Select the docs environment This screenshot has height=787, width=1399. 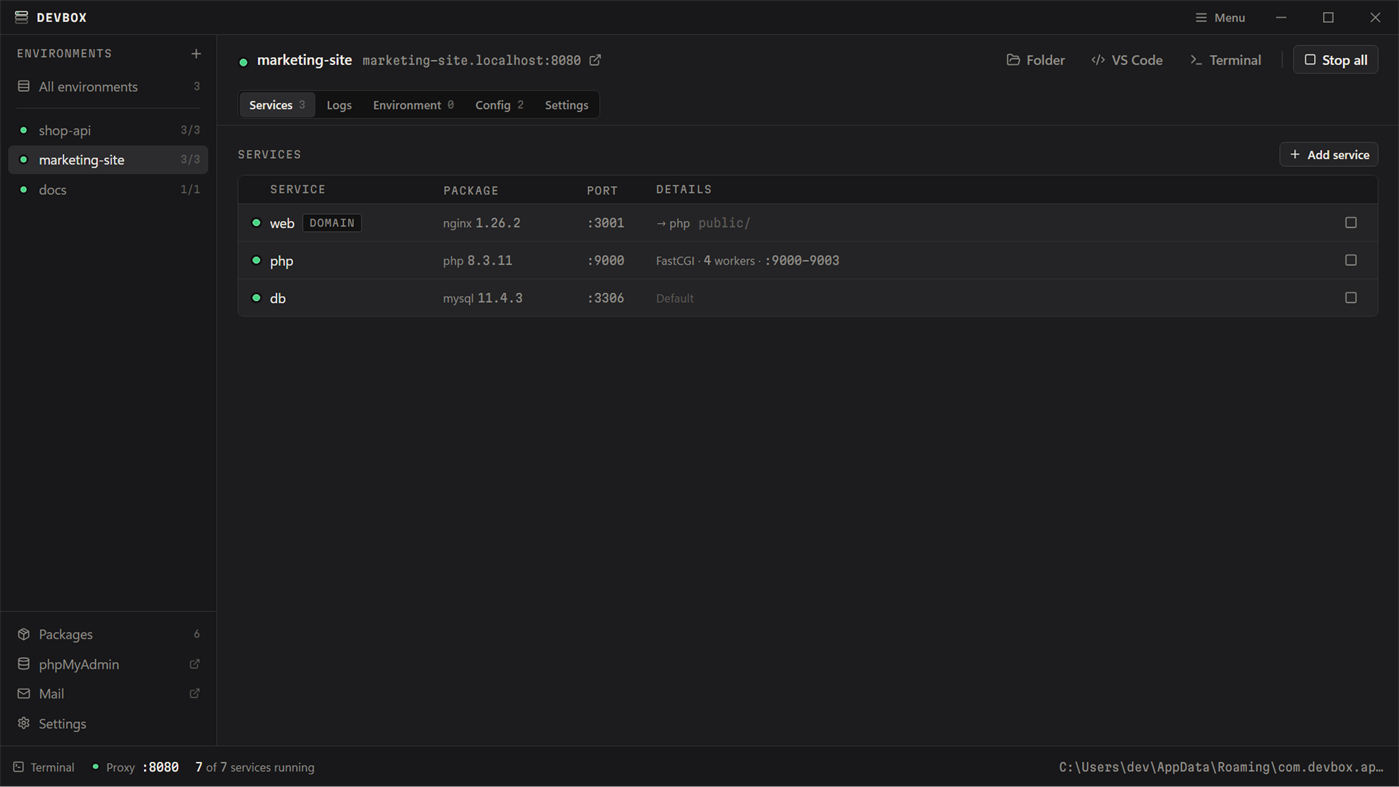pos(108,190)
